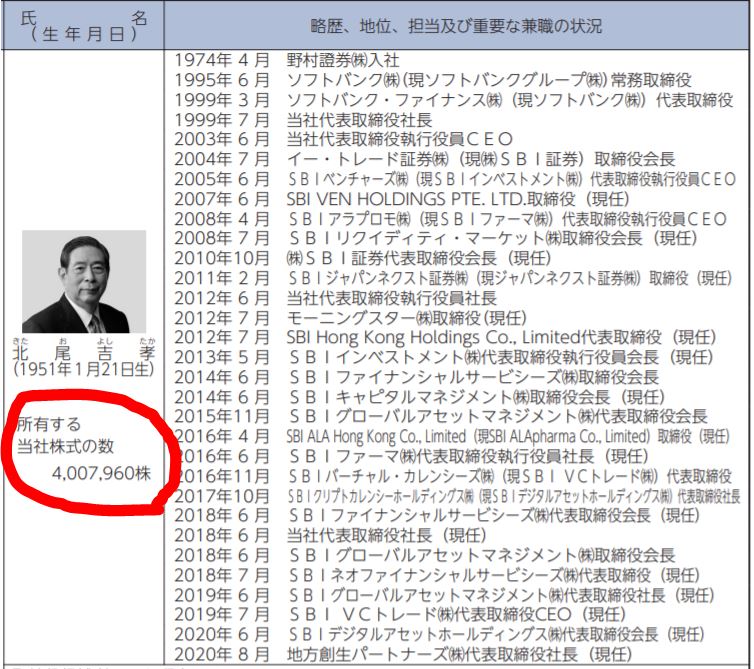Click the SBI VEN HOLDINGS PTE. LTD. entry

coord(458,199)
